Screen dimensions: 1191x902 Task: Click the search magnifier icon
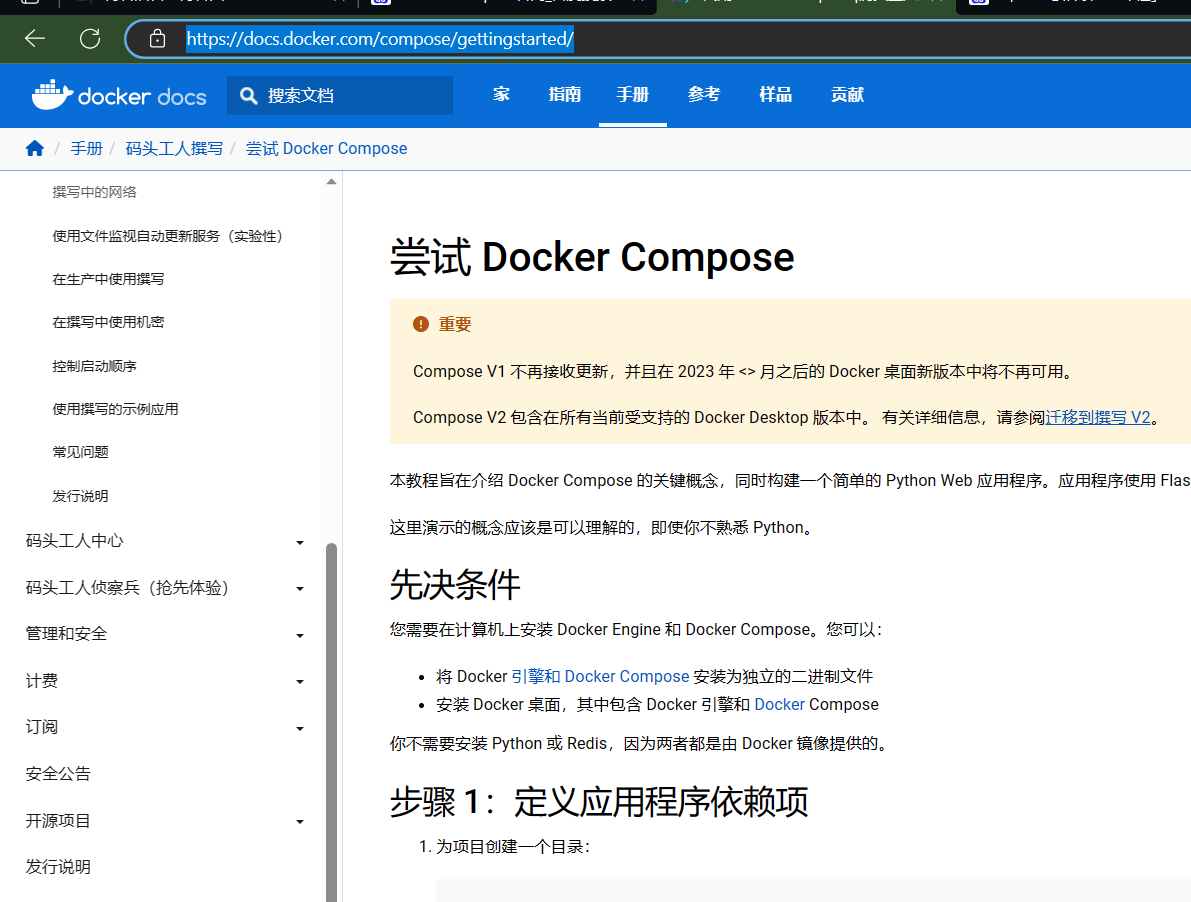248,96
